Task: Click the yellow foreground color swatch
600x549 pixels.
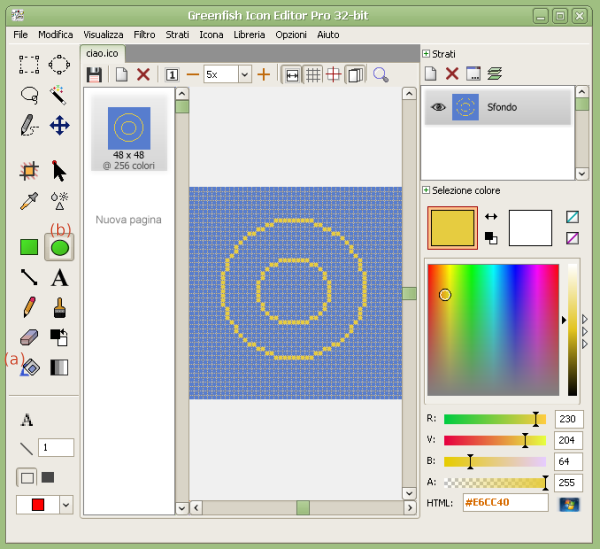Action: click(x=452, y=227)
